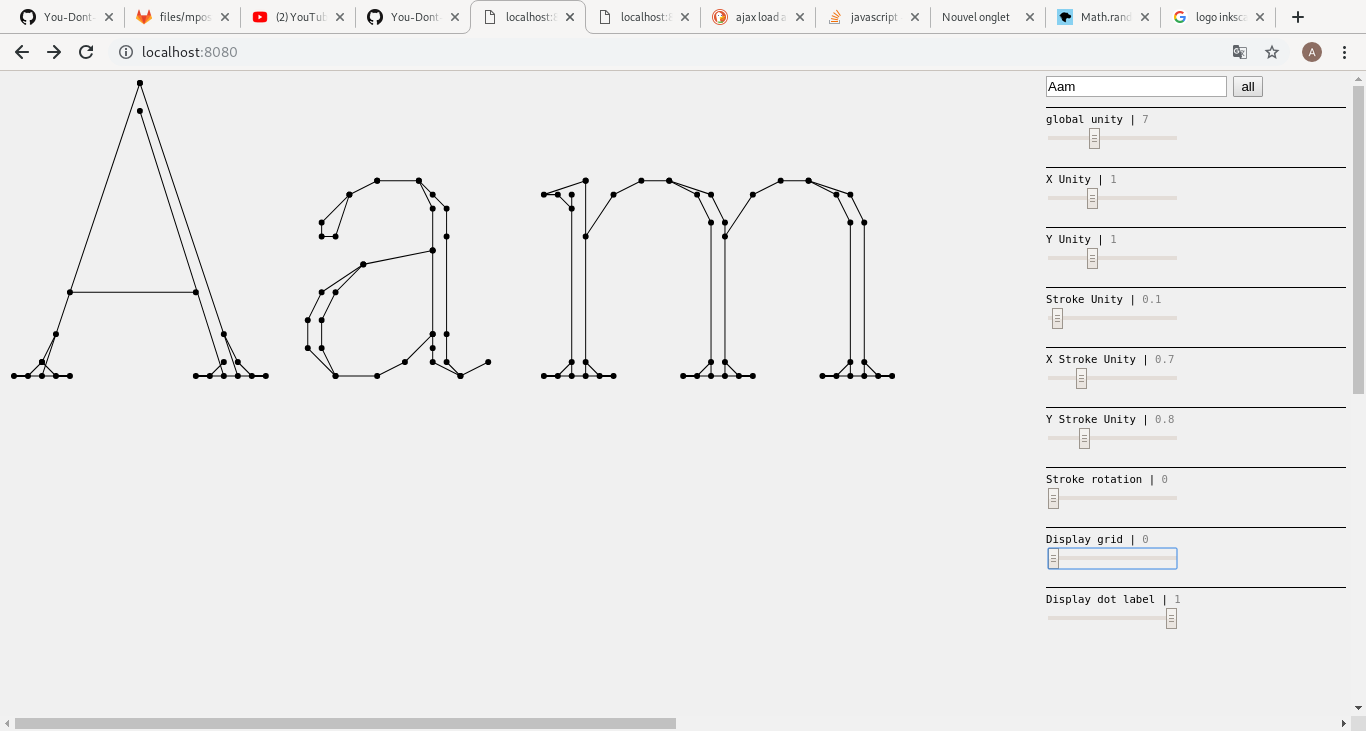The image size is (1366, 731).
Task: Open the Chrome three-dot menu
Action: 1344,52
